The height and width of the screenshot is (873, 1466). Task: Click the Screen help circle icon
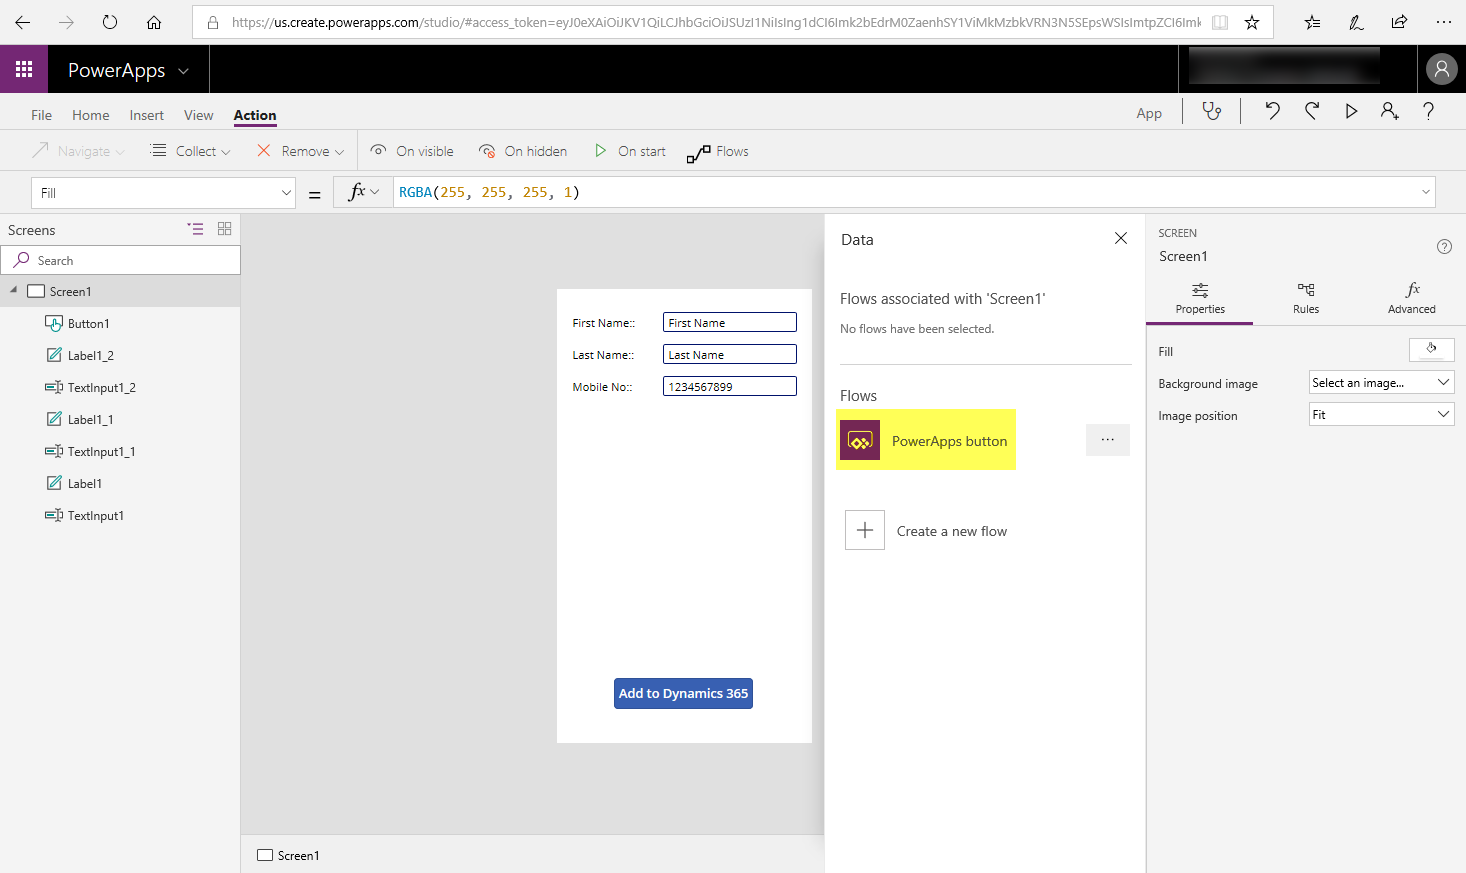click(x=1444, y=246)
